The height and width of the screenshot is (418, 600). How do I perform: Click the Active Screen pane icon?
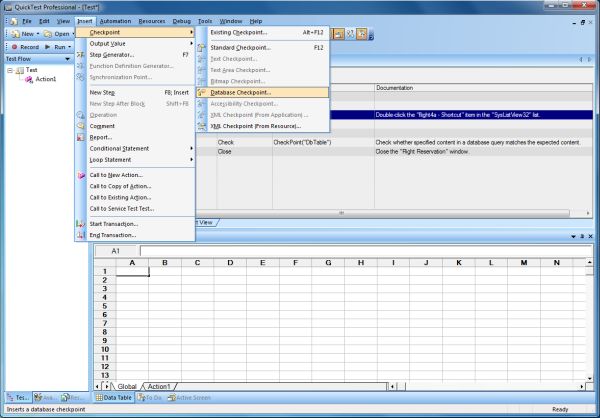[171, 398]
